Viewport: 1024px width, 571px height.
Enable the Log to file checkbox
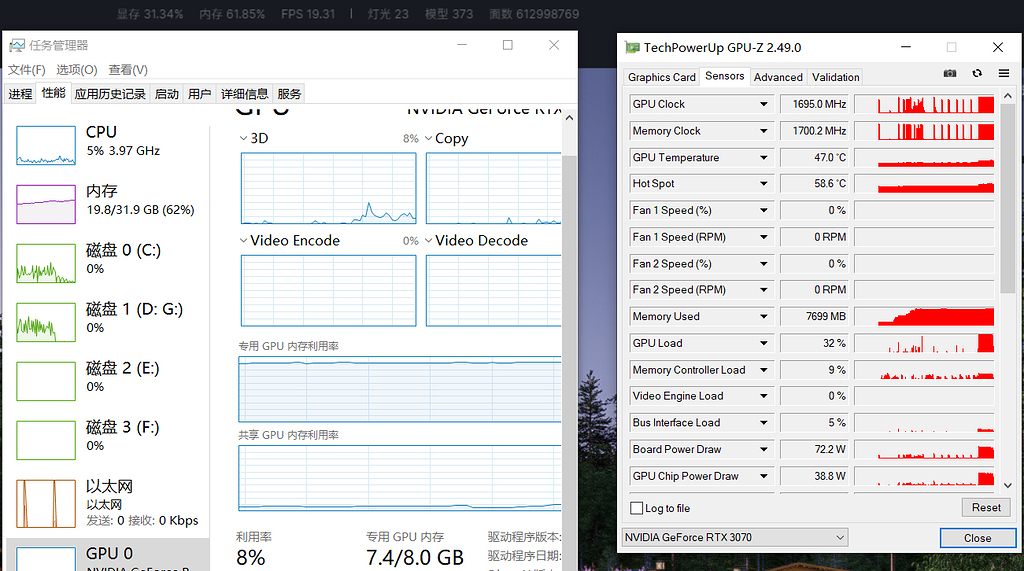[x=637, y=508]
